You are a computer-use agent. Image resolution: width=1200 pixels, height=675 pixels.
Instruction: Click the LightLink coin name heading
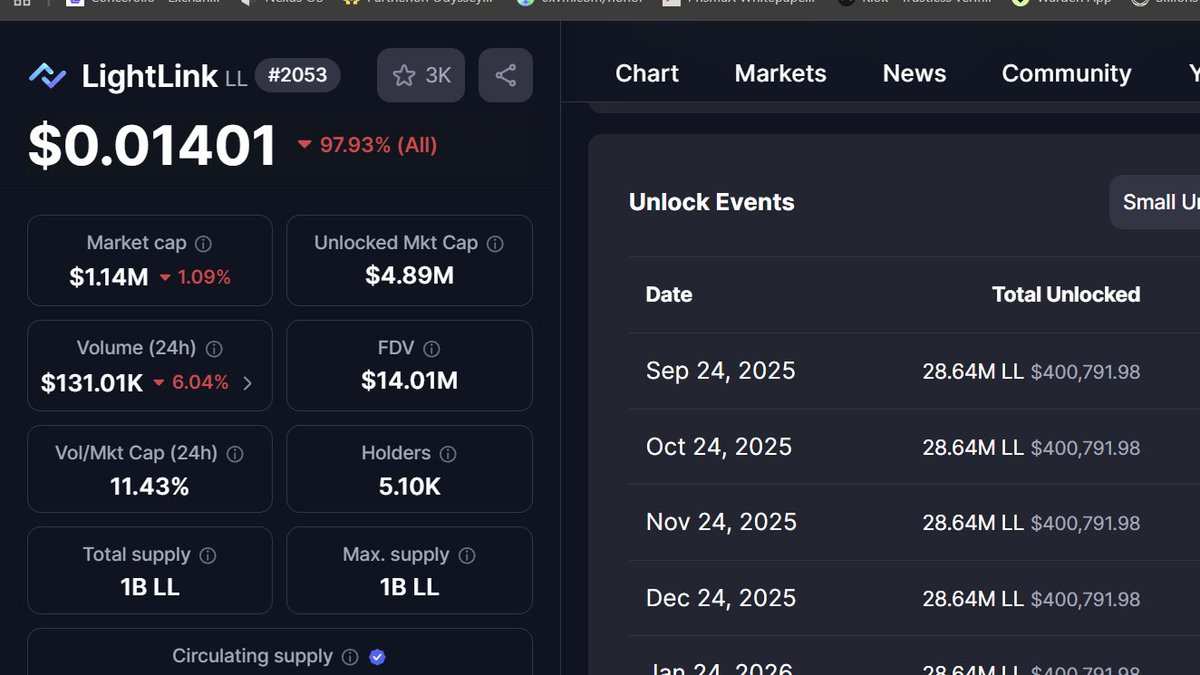[x=150, y=76]
